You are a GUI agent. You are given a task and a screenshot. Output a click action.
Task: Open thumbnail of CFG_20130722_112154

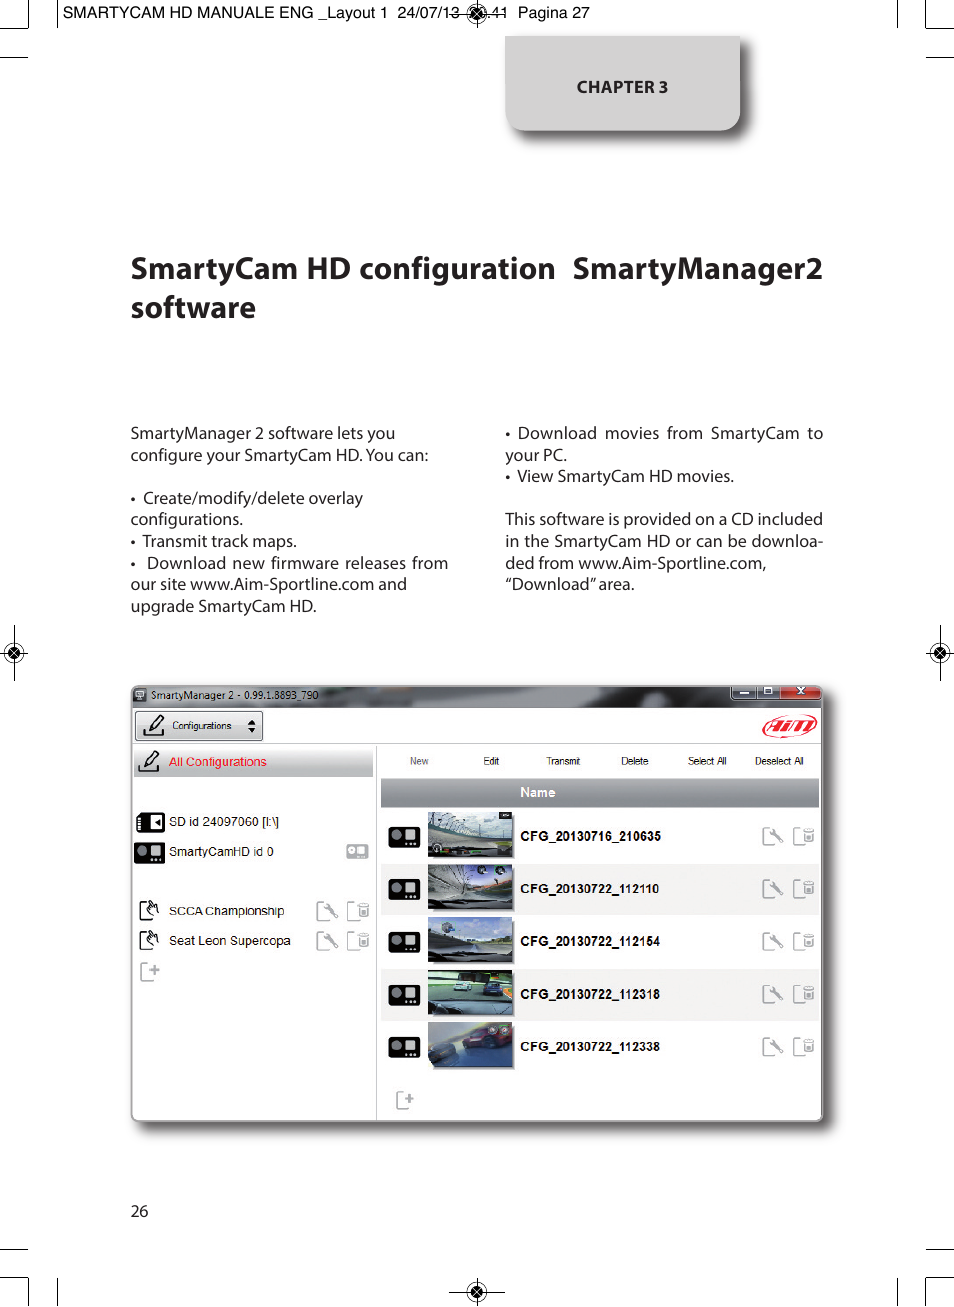(x=470, y=940)
